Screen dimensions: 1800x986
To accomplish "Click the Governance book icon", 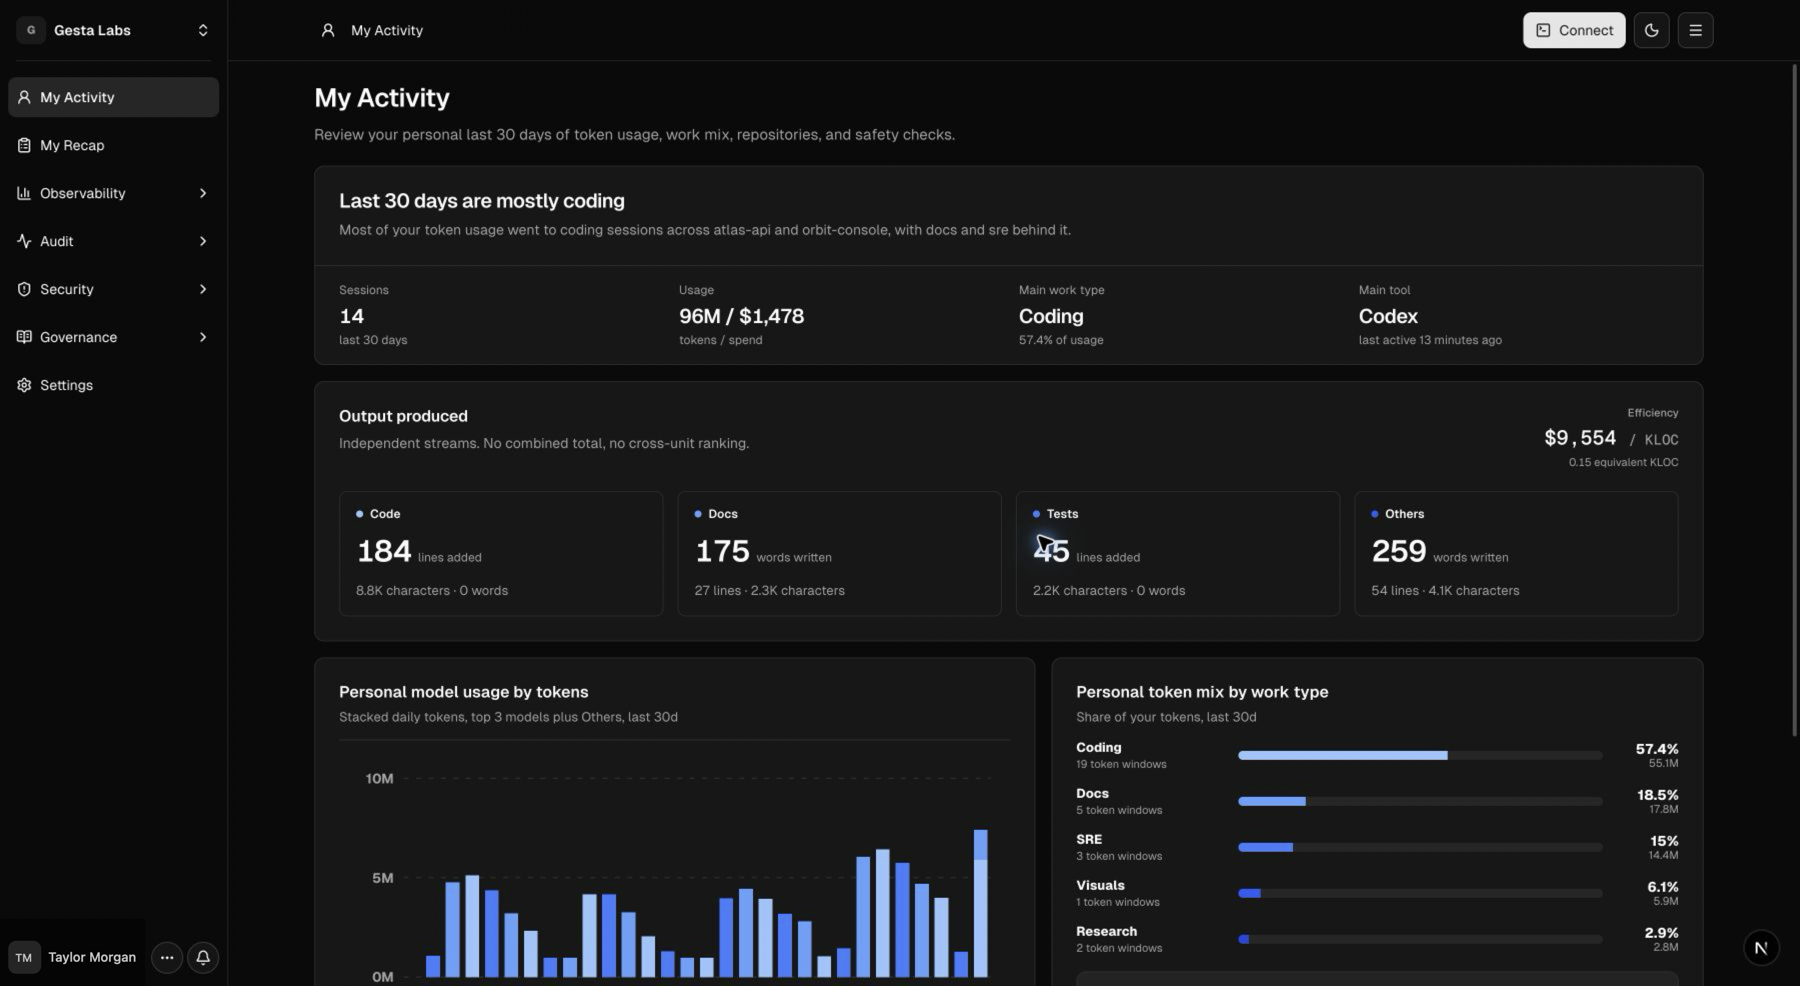I will [24, 337].
